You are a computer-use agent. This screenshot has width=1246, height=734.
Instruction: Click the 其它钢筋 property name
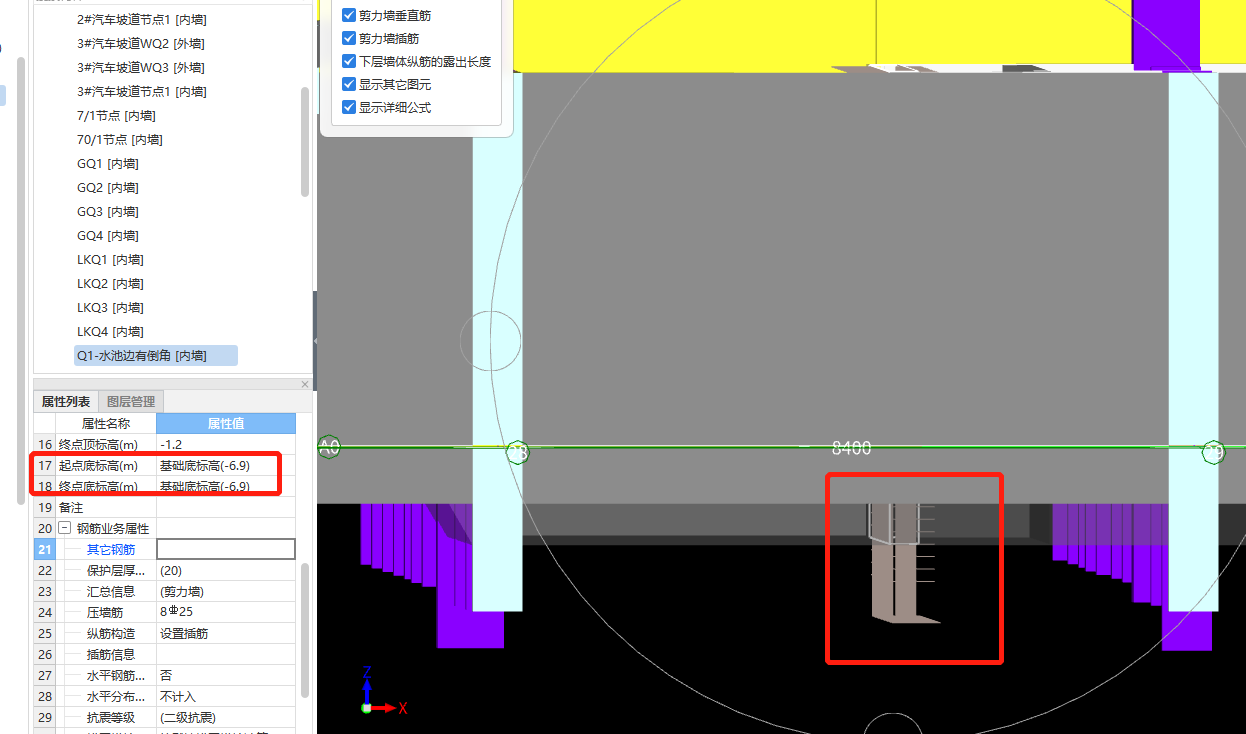click(x=110, y=549)
